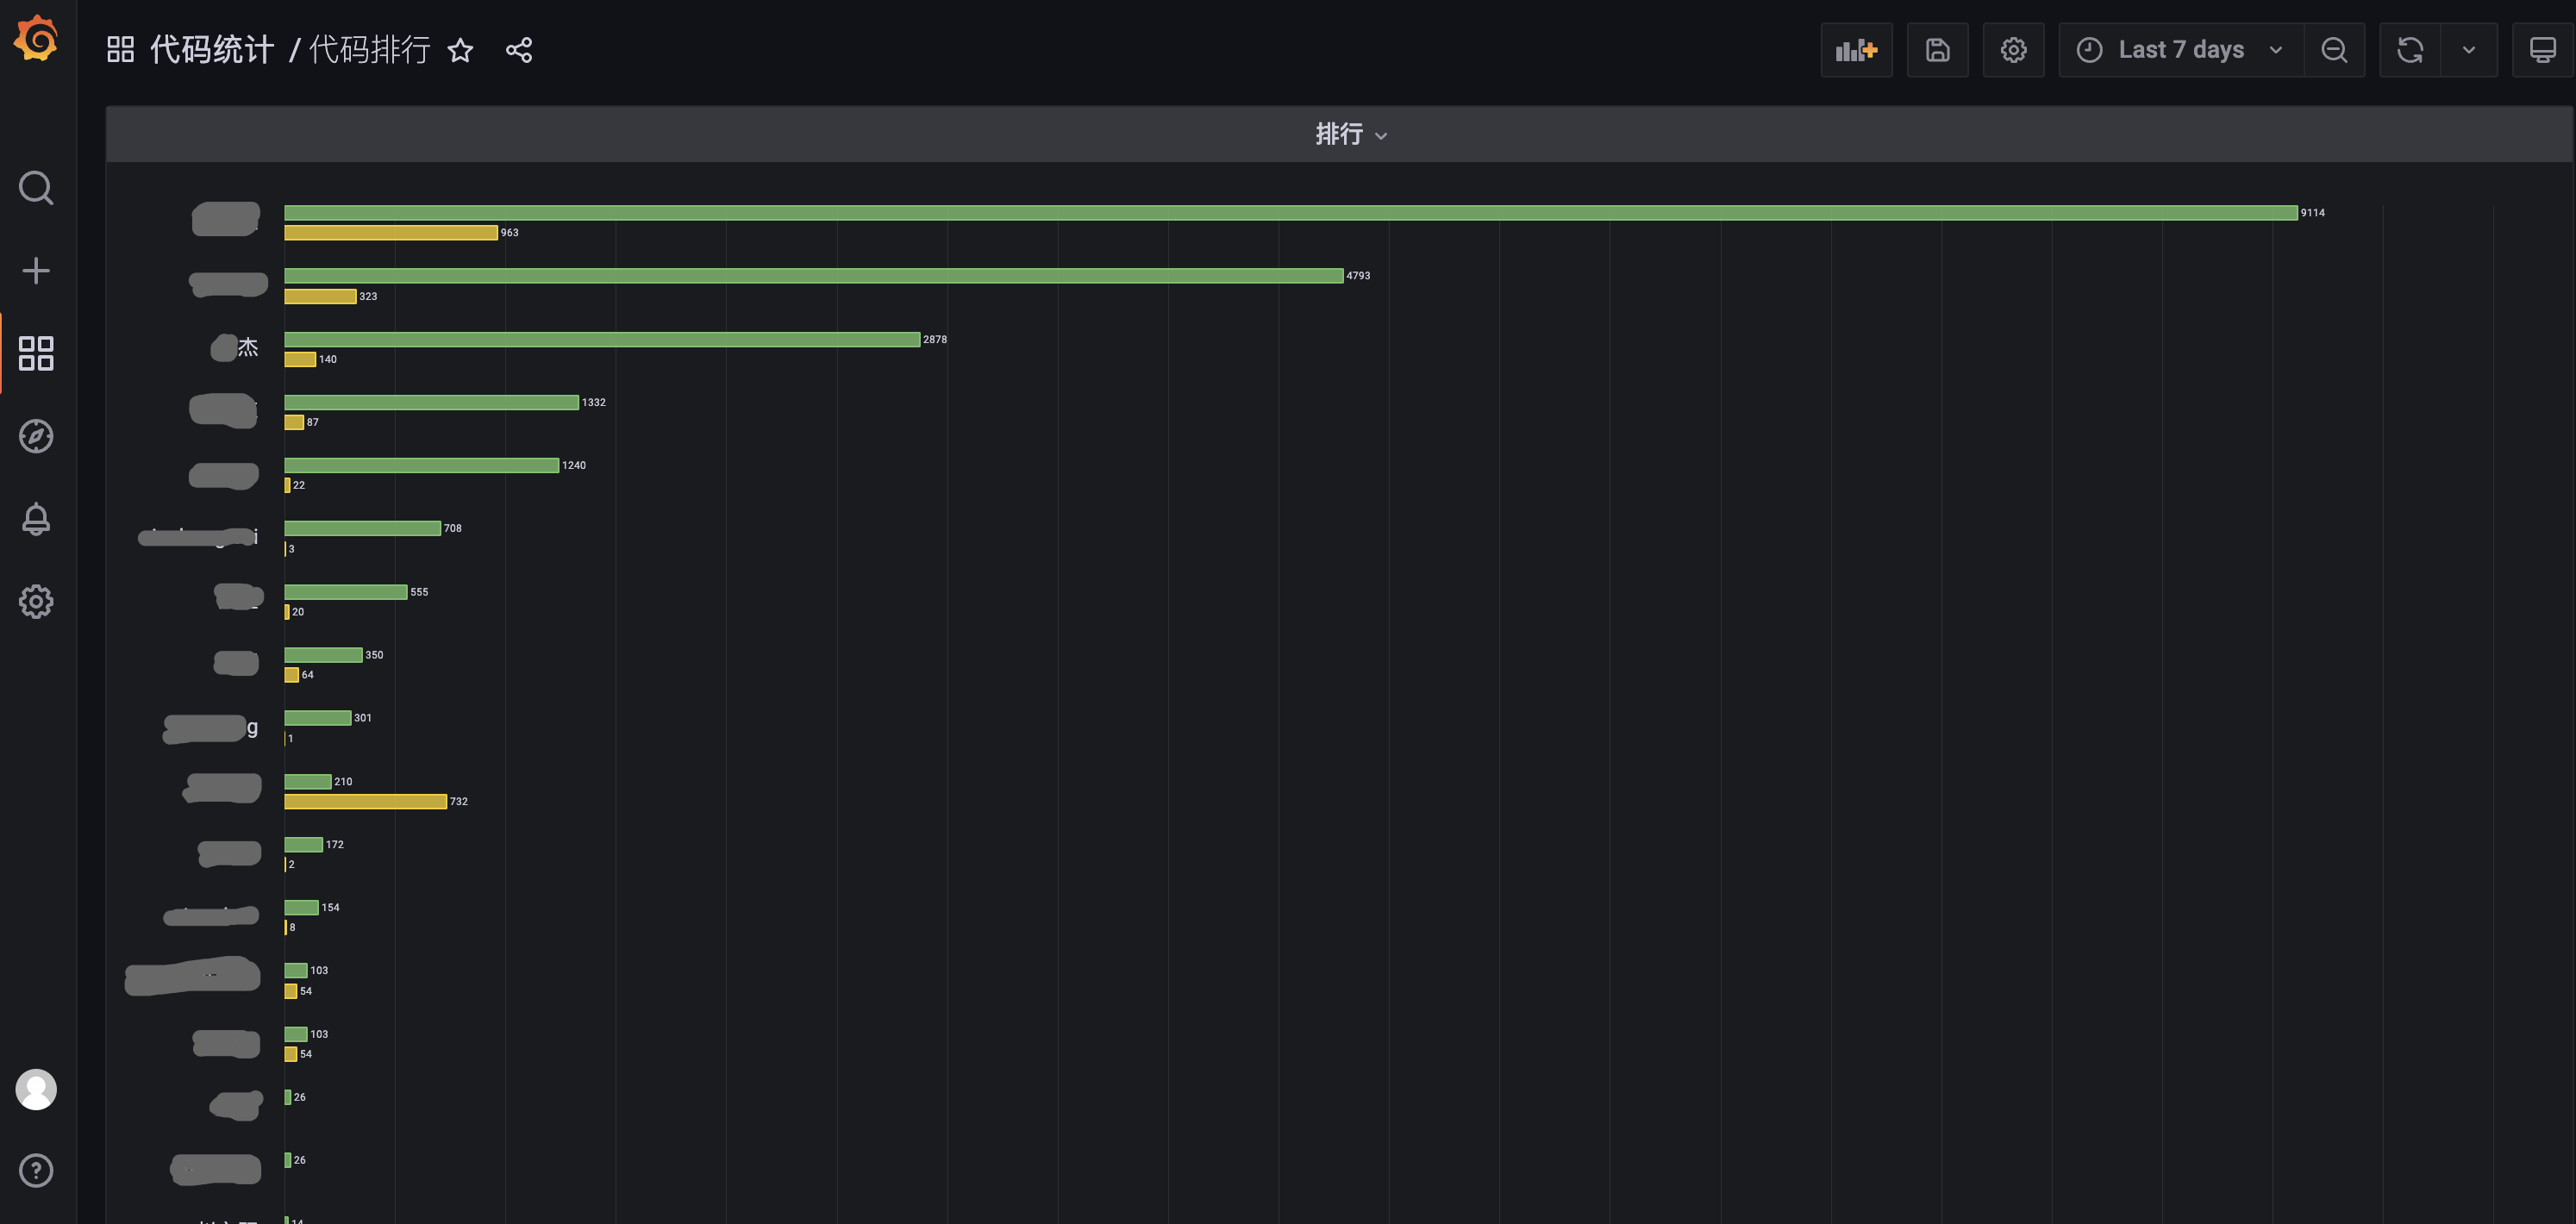Click the green bar labeled 1240
This screenshot has height=1224, width=2576.
[422, 465]
